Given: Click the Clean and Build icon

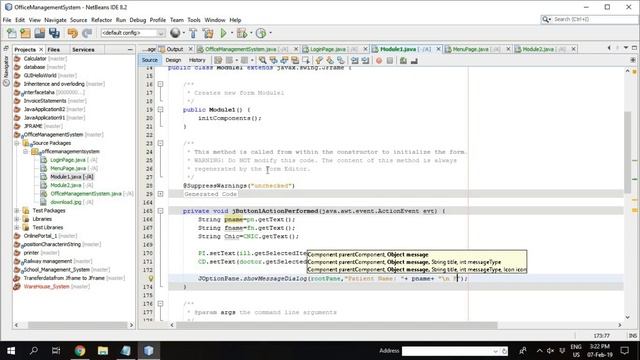Looking at the screenshot, I should [x=208, y=33].
